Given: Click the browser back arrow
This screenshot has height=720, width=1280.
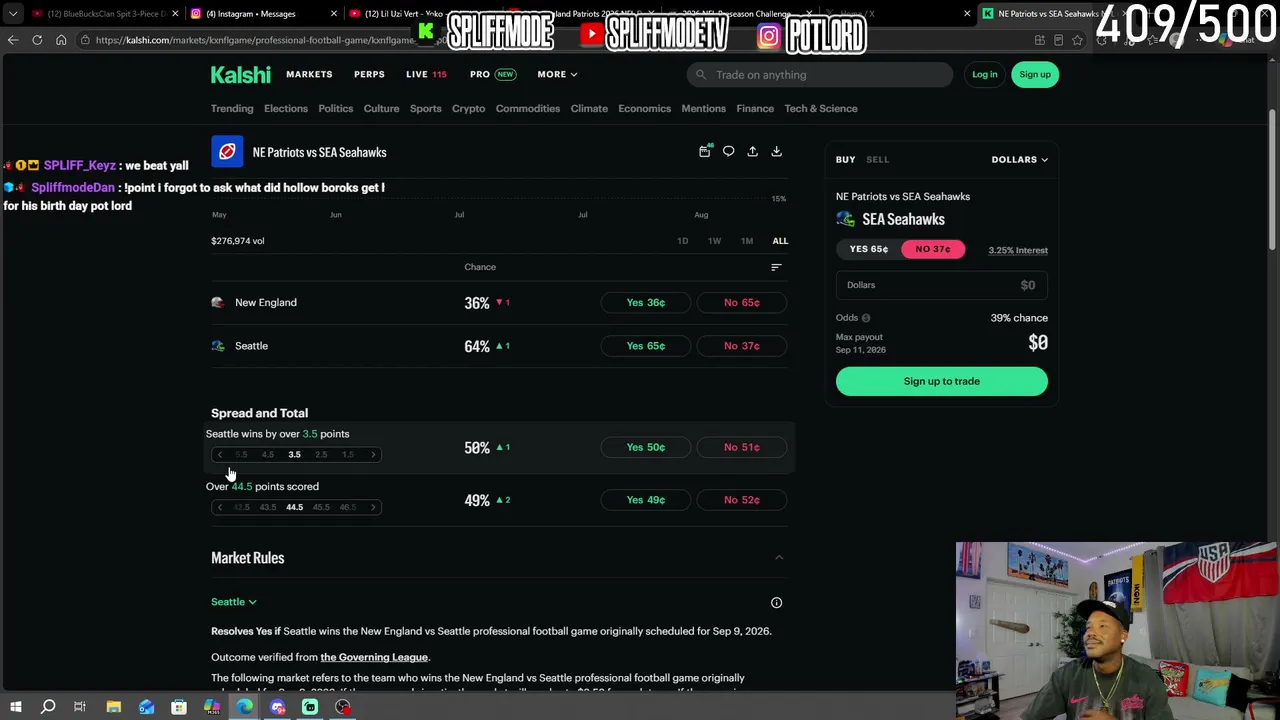Looking at the screenshot, I should 13,40.
